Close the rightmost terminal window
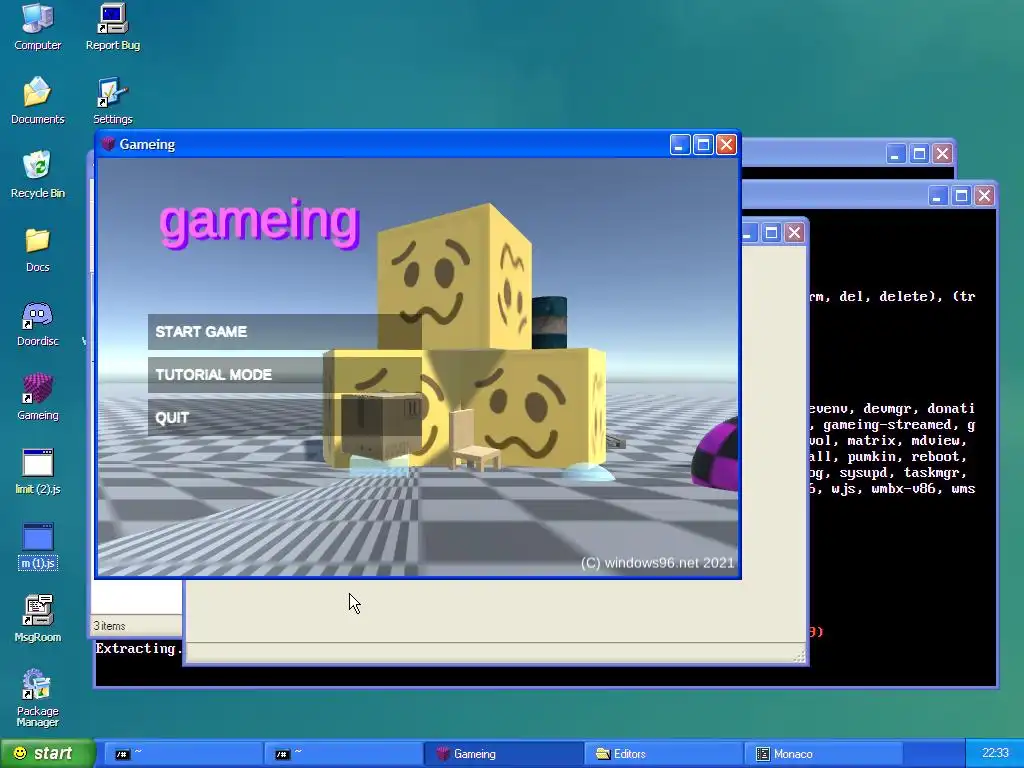The width and height of the screenshot is (1024, 768). [x=985, y=195]
